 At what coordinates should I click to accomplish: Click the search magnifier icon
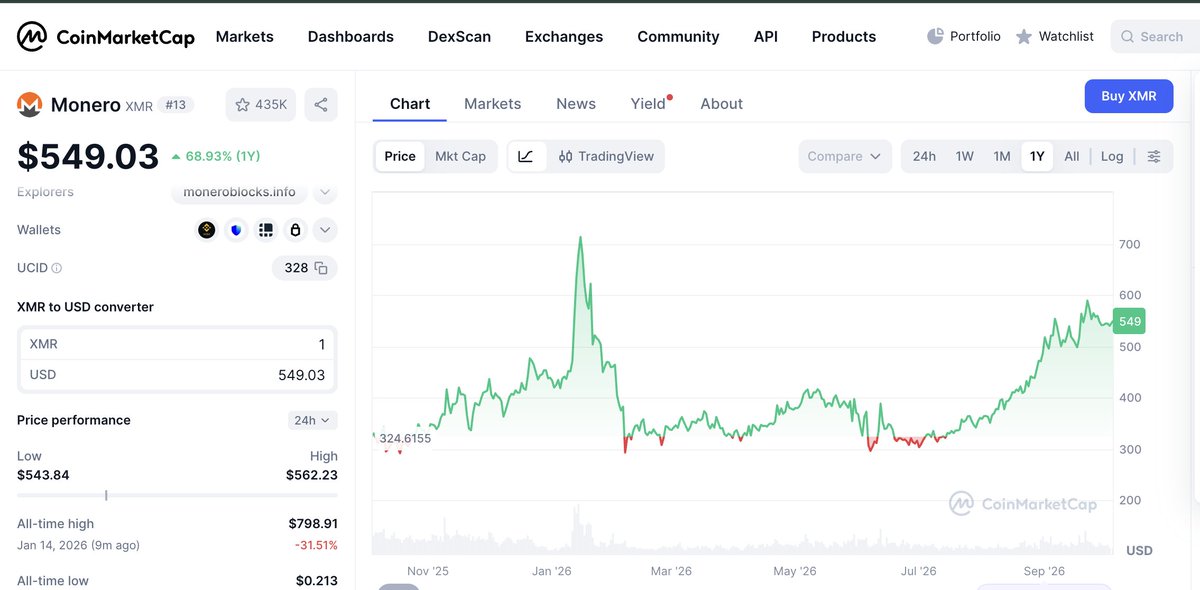[1128, 36]
